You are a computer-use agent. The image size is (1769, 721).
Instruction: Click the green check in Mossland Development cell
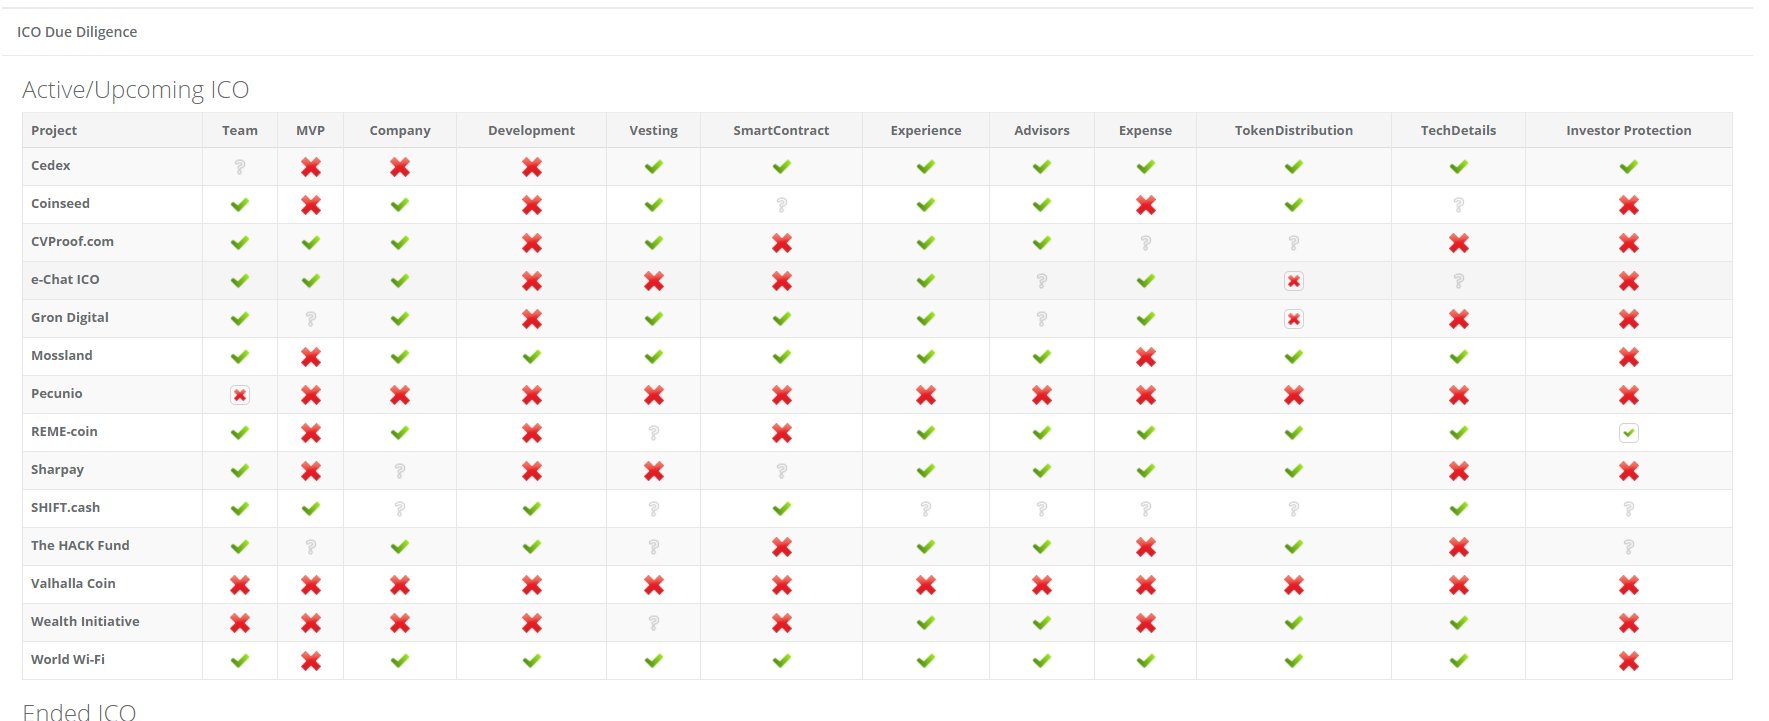tap(532, 357)
